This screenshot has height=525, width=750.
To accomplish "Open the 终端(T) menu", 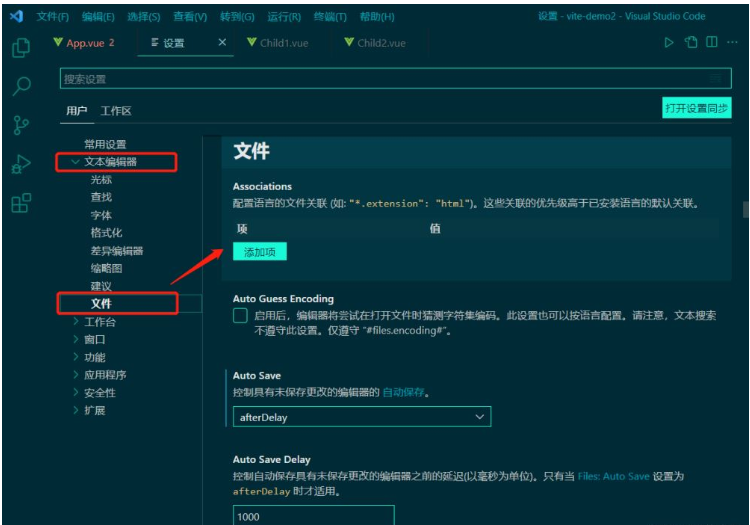I will 330,17.
